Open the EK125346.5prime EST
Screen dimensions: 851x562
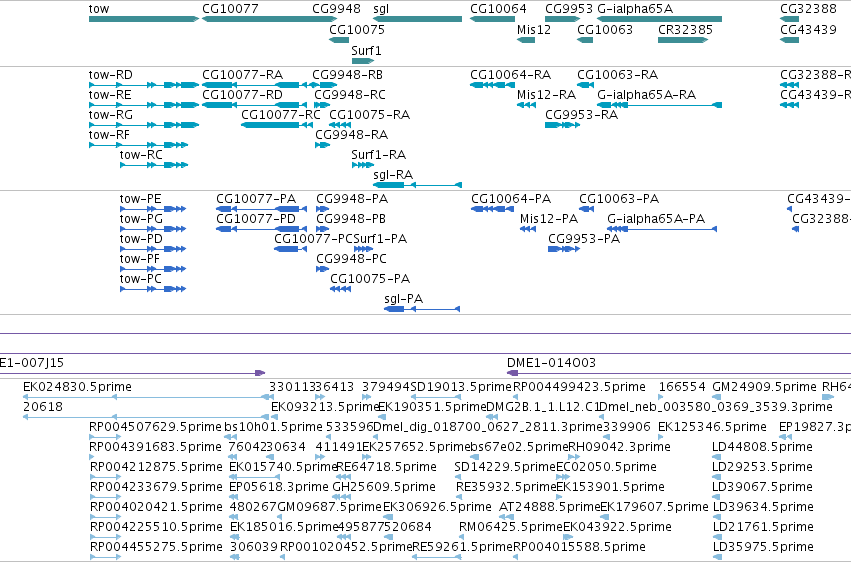[662, 437]
